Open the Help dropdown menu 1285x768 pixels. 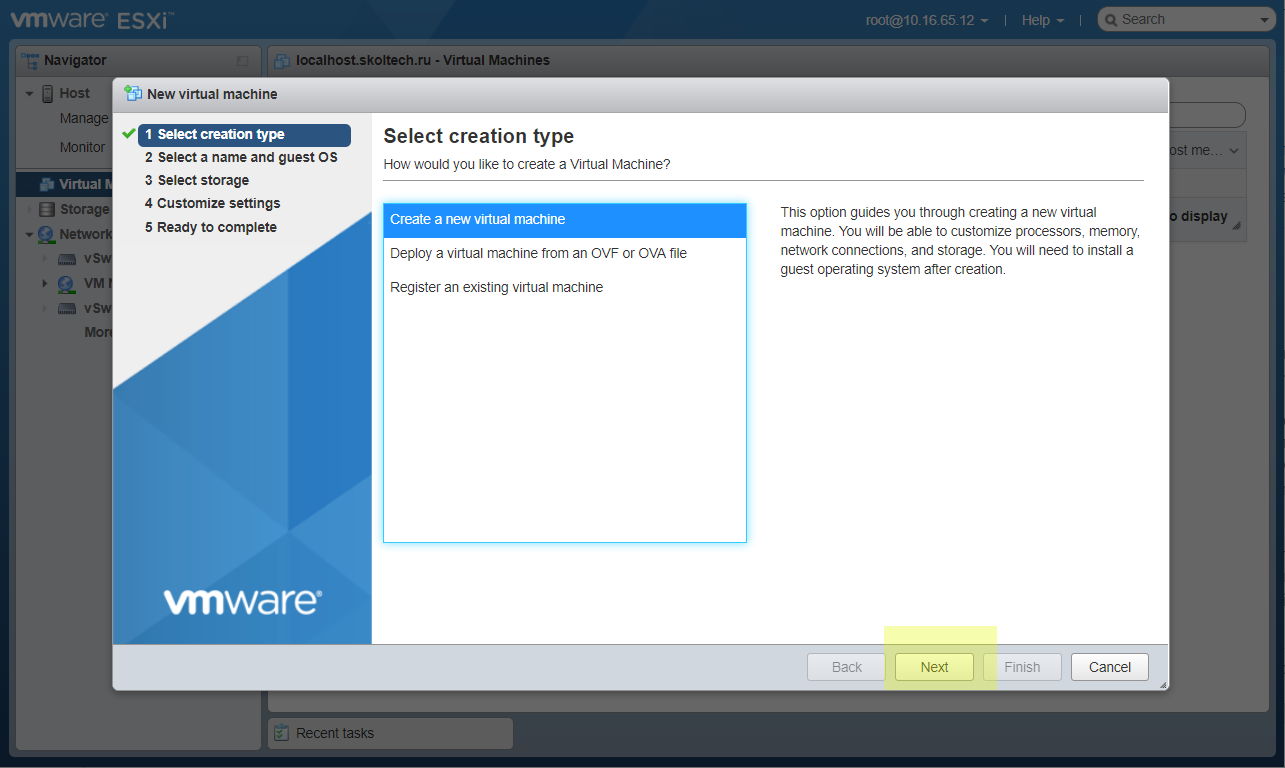[1043, 20]
